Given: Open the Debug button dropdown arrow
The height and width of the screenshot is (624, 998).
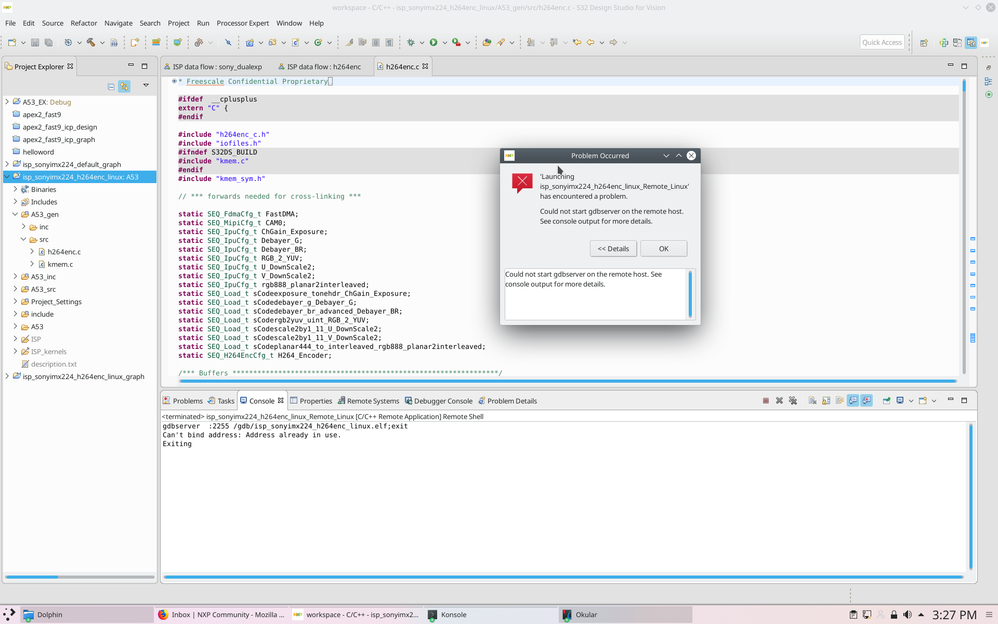Looking at the screenshot, I should pyautogui.click(x=421, y=43).
